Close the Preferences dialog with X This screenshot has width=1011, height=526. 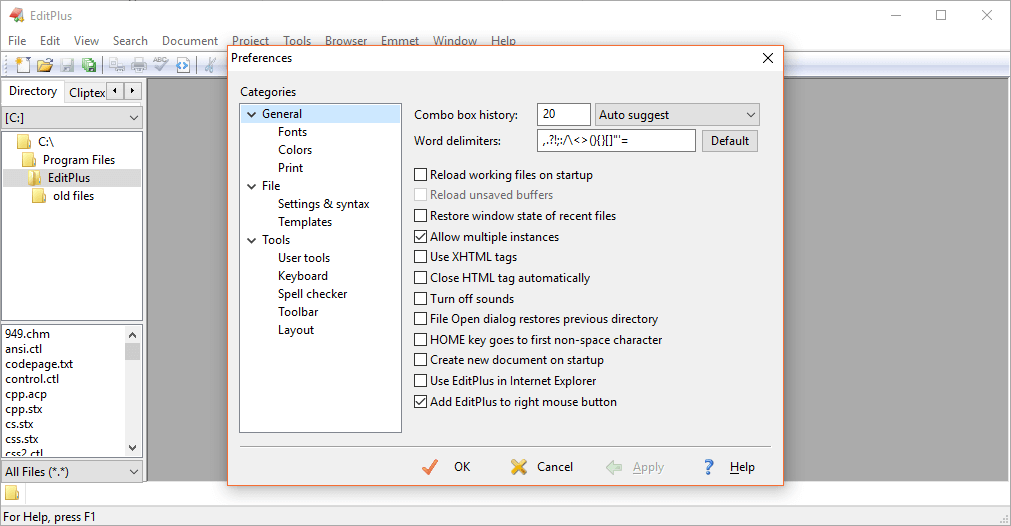pyautogui.click(x=768, y=58)
